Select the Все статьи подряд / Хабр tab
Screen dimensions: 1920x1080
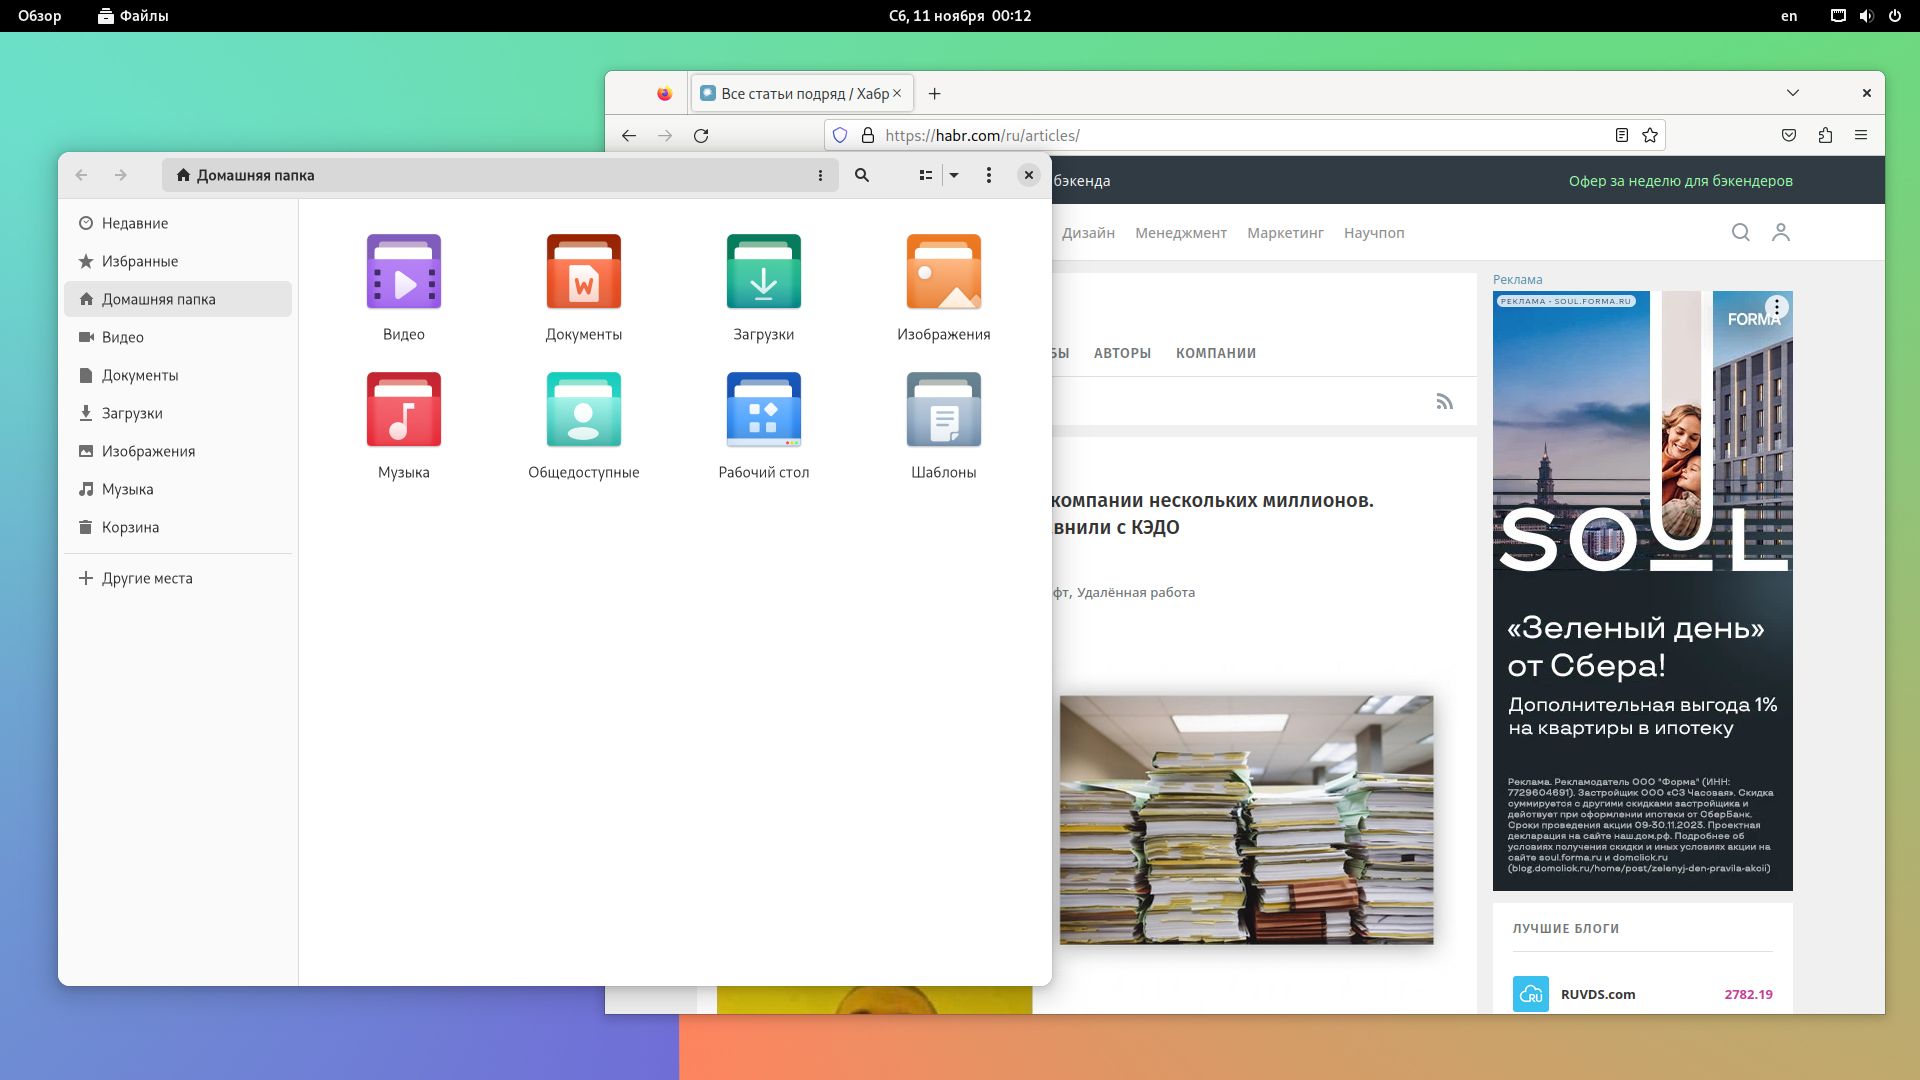click(802, 93)
